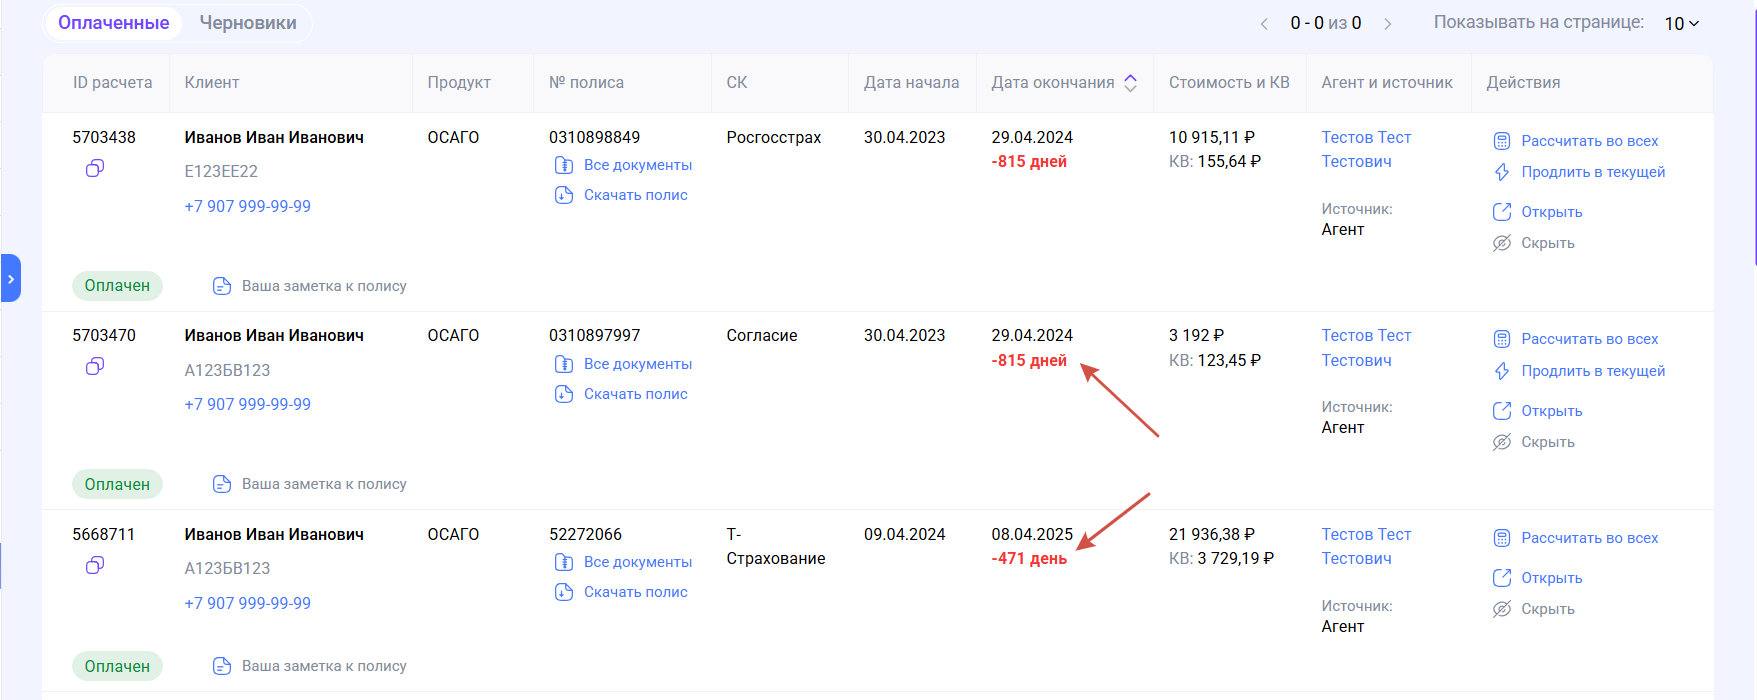Click Продлить в текущей for calculation 5703470
Viewport: 1757px width, 700px height.
1593,371
